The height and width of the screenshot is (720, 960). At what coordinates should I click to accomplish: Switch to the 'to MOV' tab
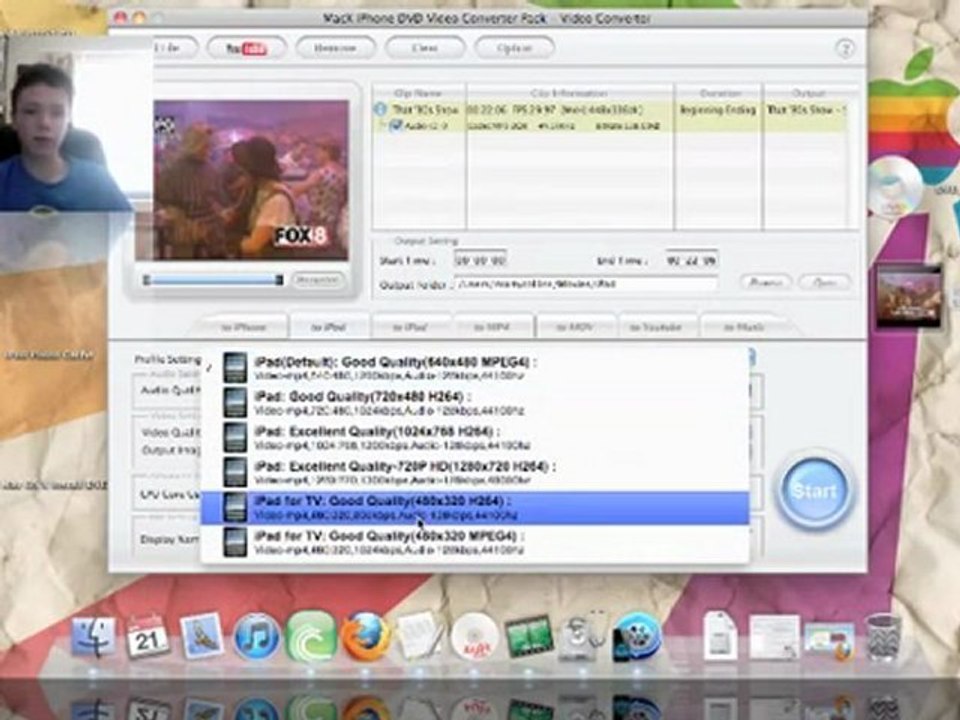(576, 327)
